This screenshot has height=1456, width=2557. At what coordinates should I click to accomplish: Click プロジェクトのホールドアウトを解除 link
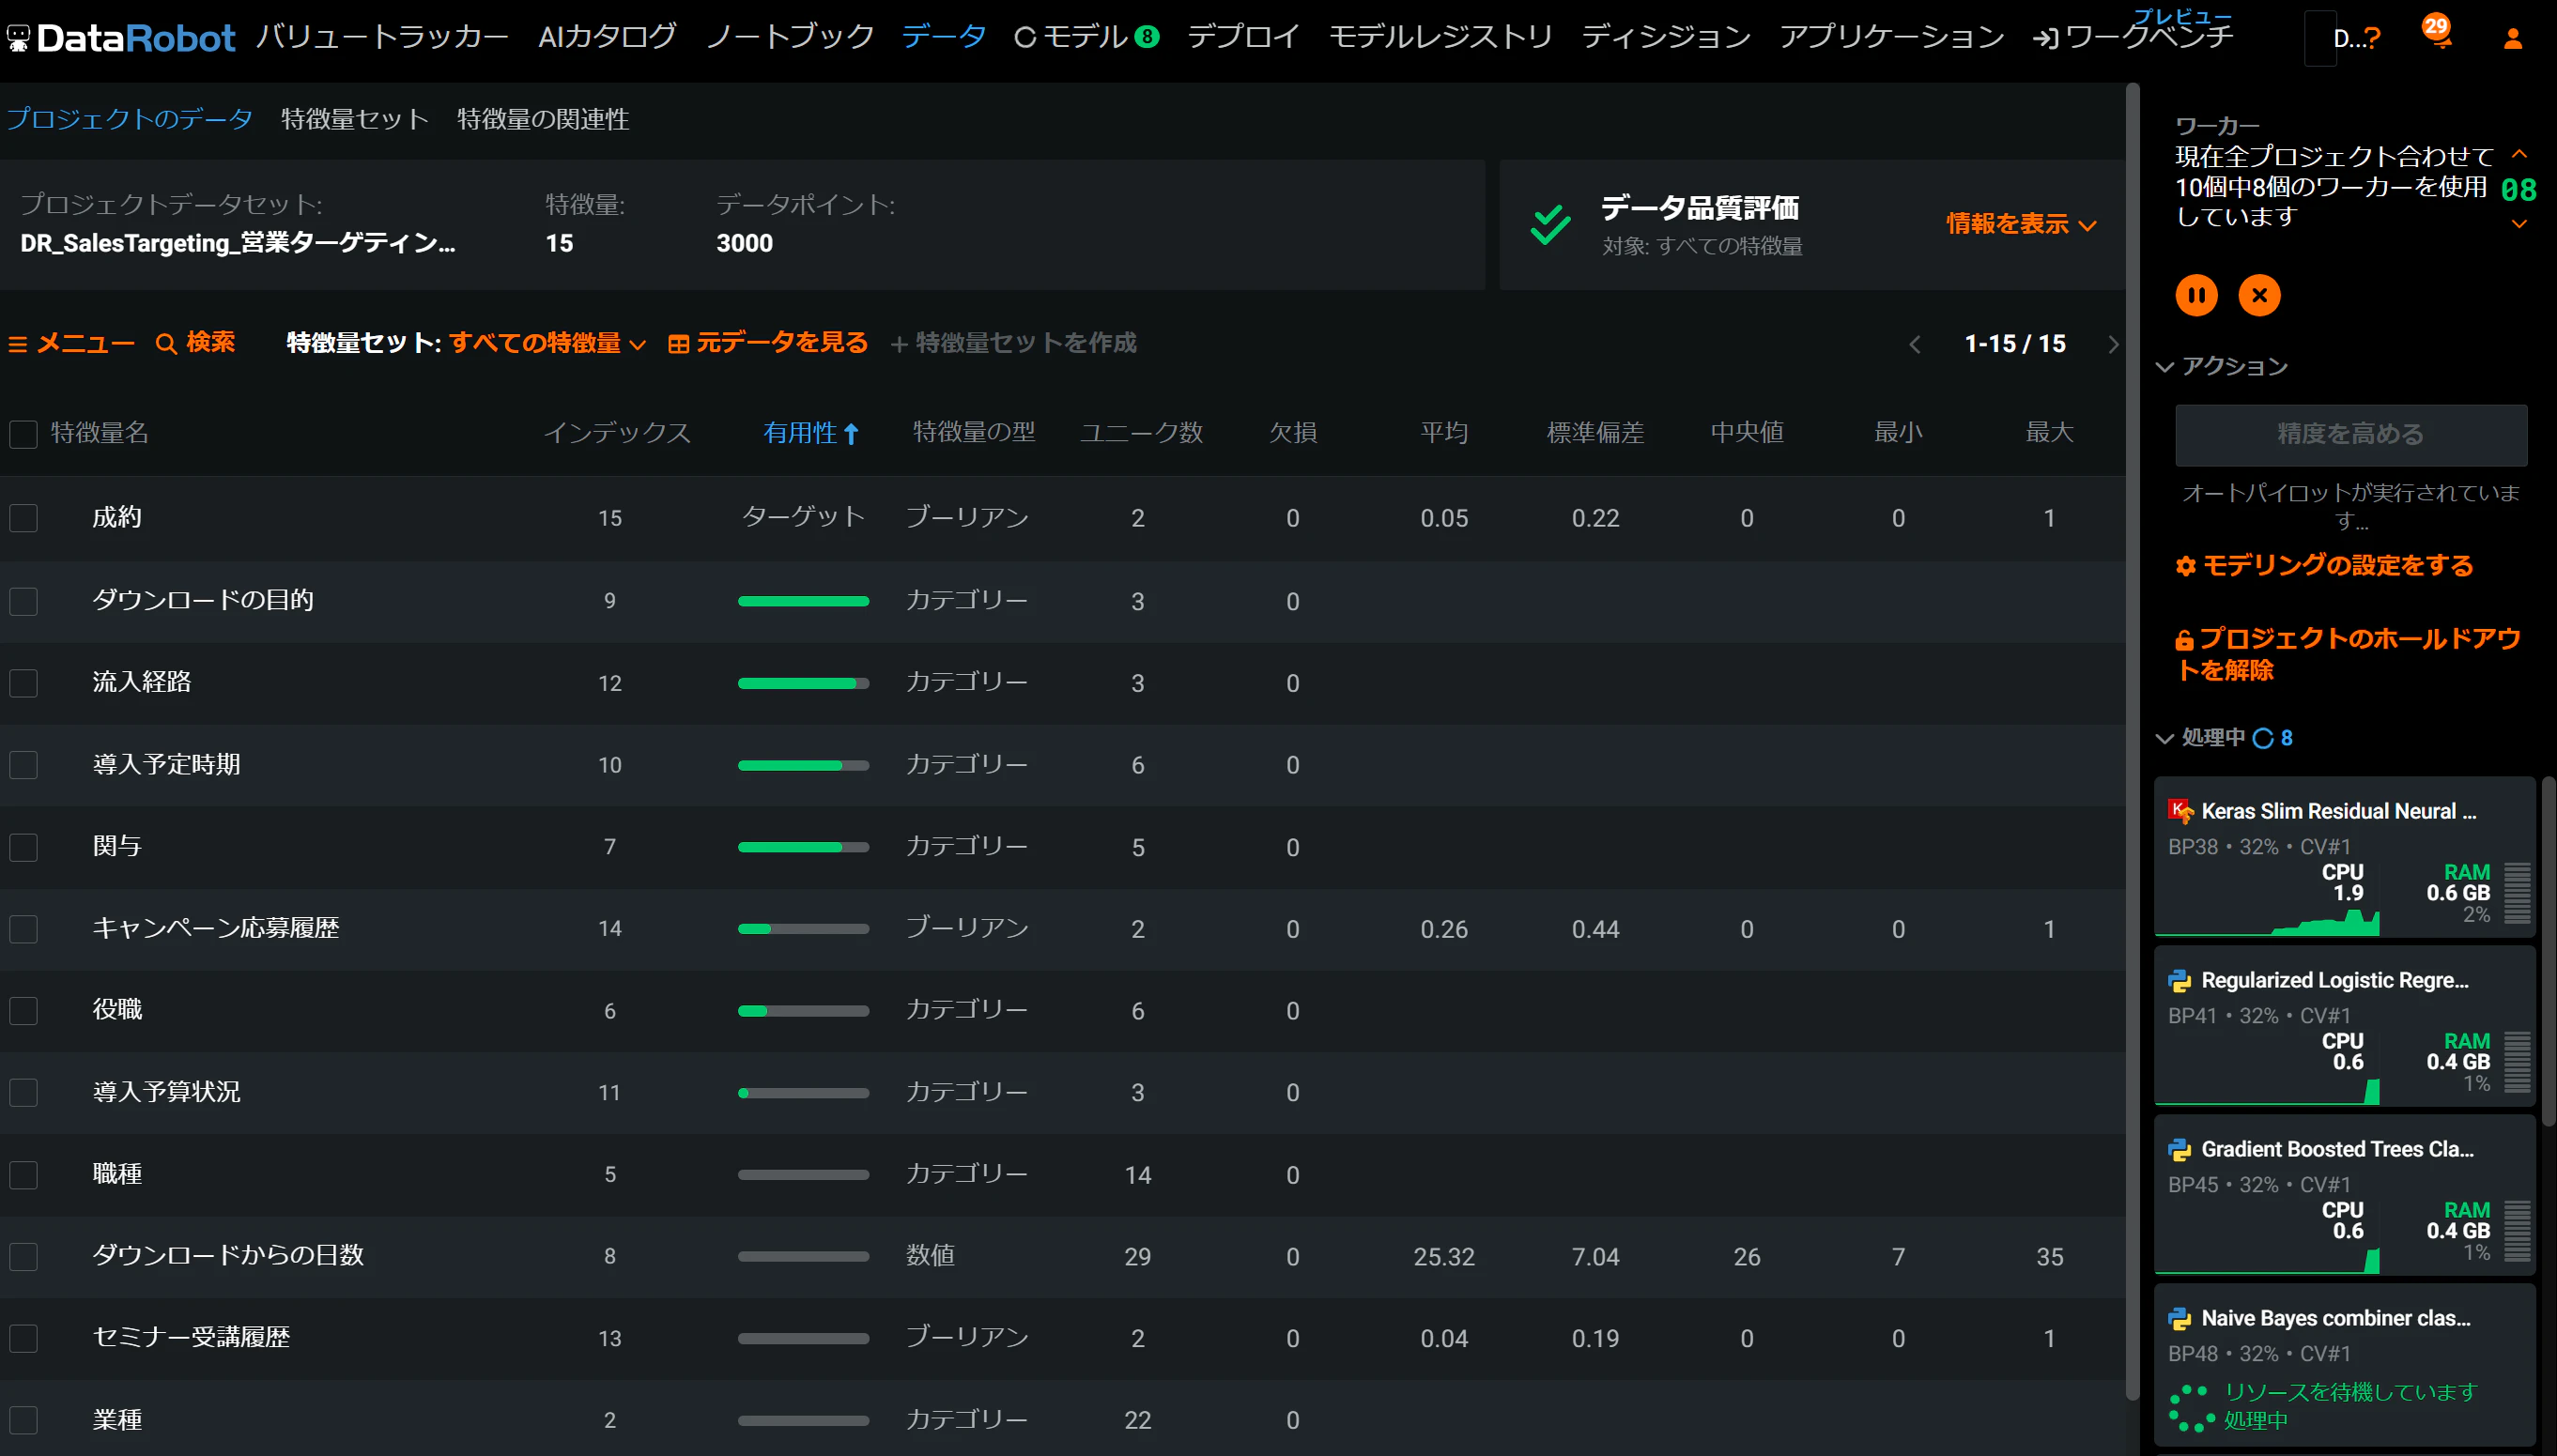[2348, 654]
